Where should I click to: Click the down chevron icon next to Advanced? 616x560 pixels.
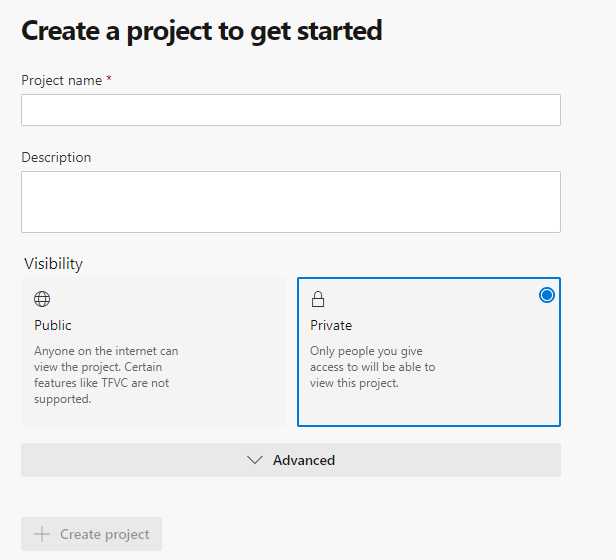pyautogui.click(x=254, y=460)
